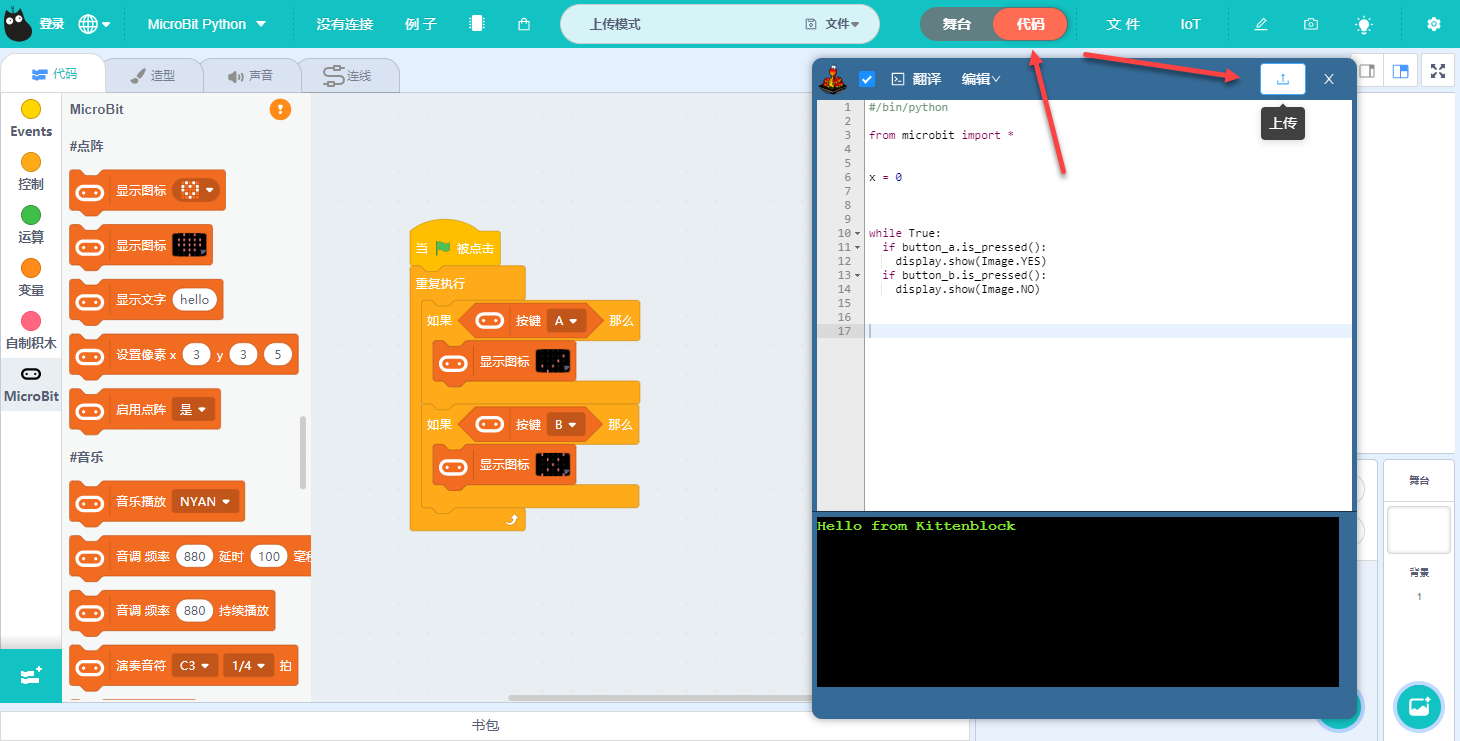Image resolution: width=1460 pixels, height=741 pixels.
Task: Collapse the button_b if block at line 13
Action: pos(857,275)
